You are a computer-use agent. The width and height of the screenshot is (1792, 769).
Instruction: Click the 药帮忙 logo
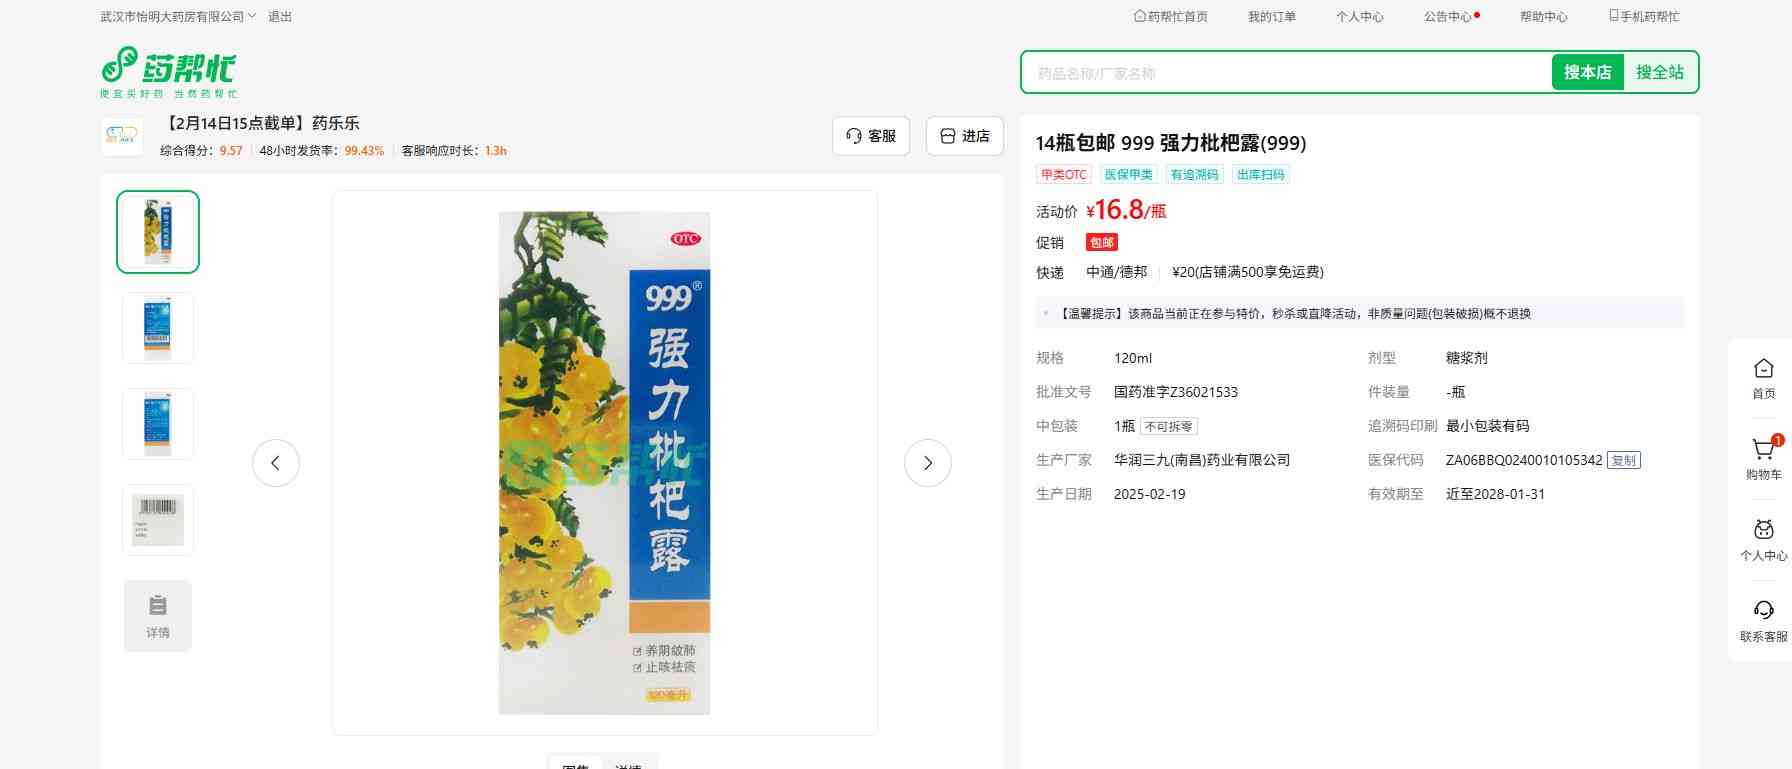point(168,72)
